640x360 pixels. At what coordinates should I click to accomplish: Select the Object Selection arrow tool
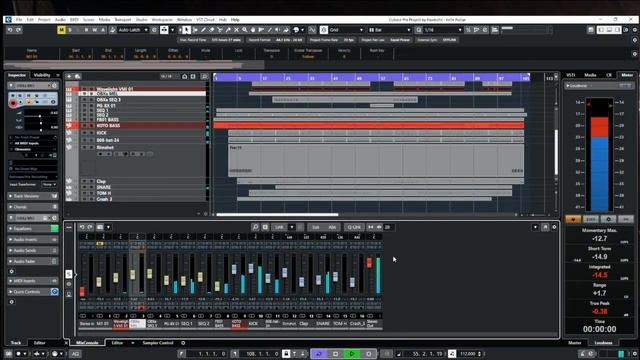[187, 30]
